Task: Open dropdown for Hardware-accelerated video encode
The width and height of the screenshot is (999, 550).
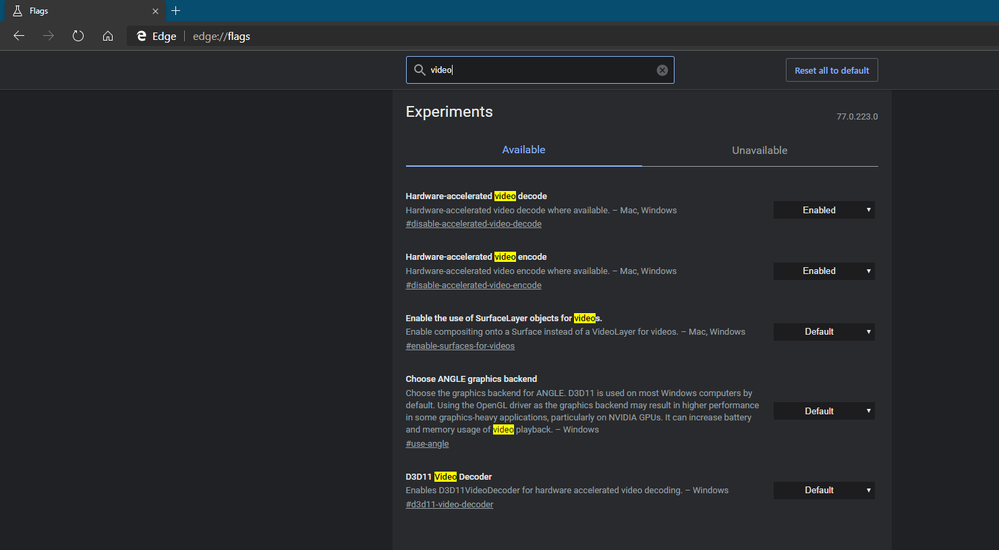Action: click(824, 271)
